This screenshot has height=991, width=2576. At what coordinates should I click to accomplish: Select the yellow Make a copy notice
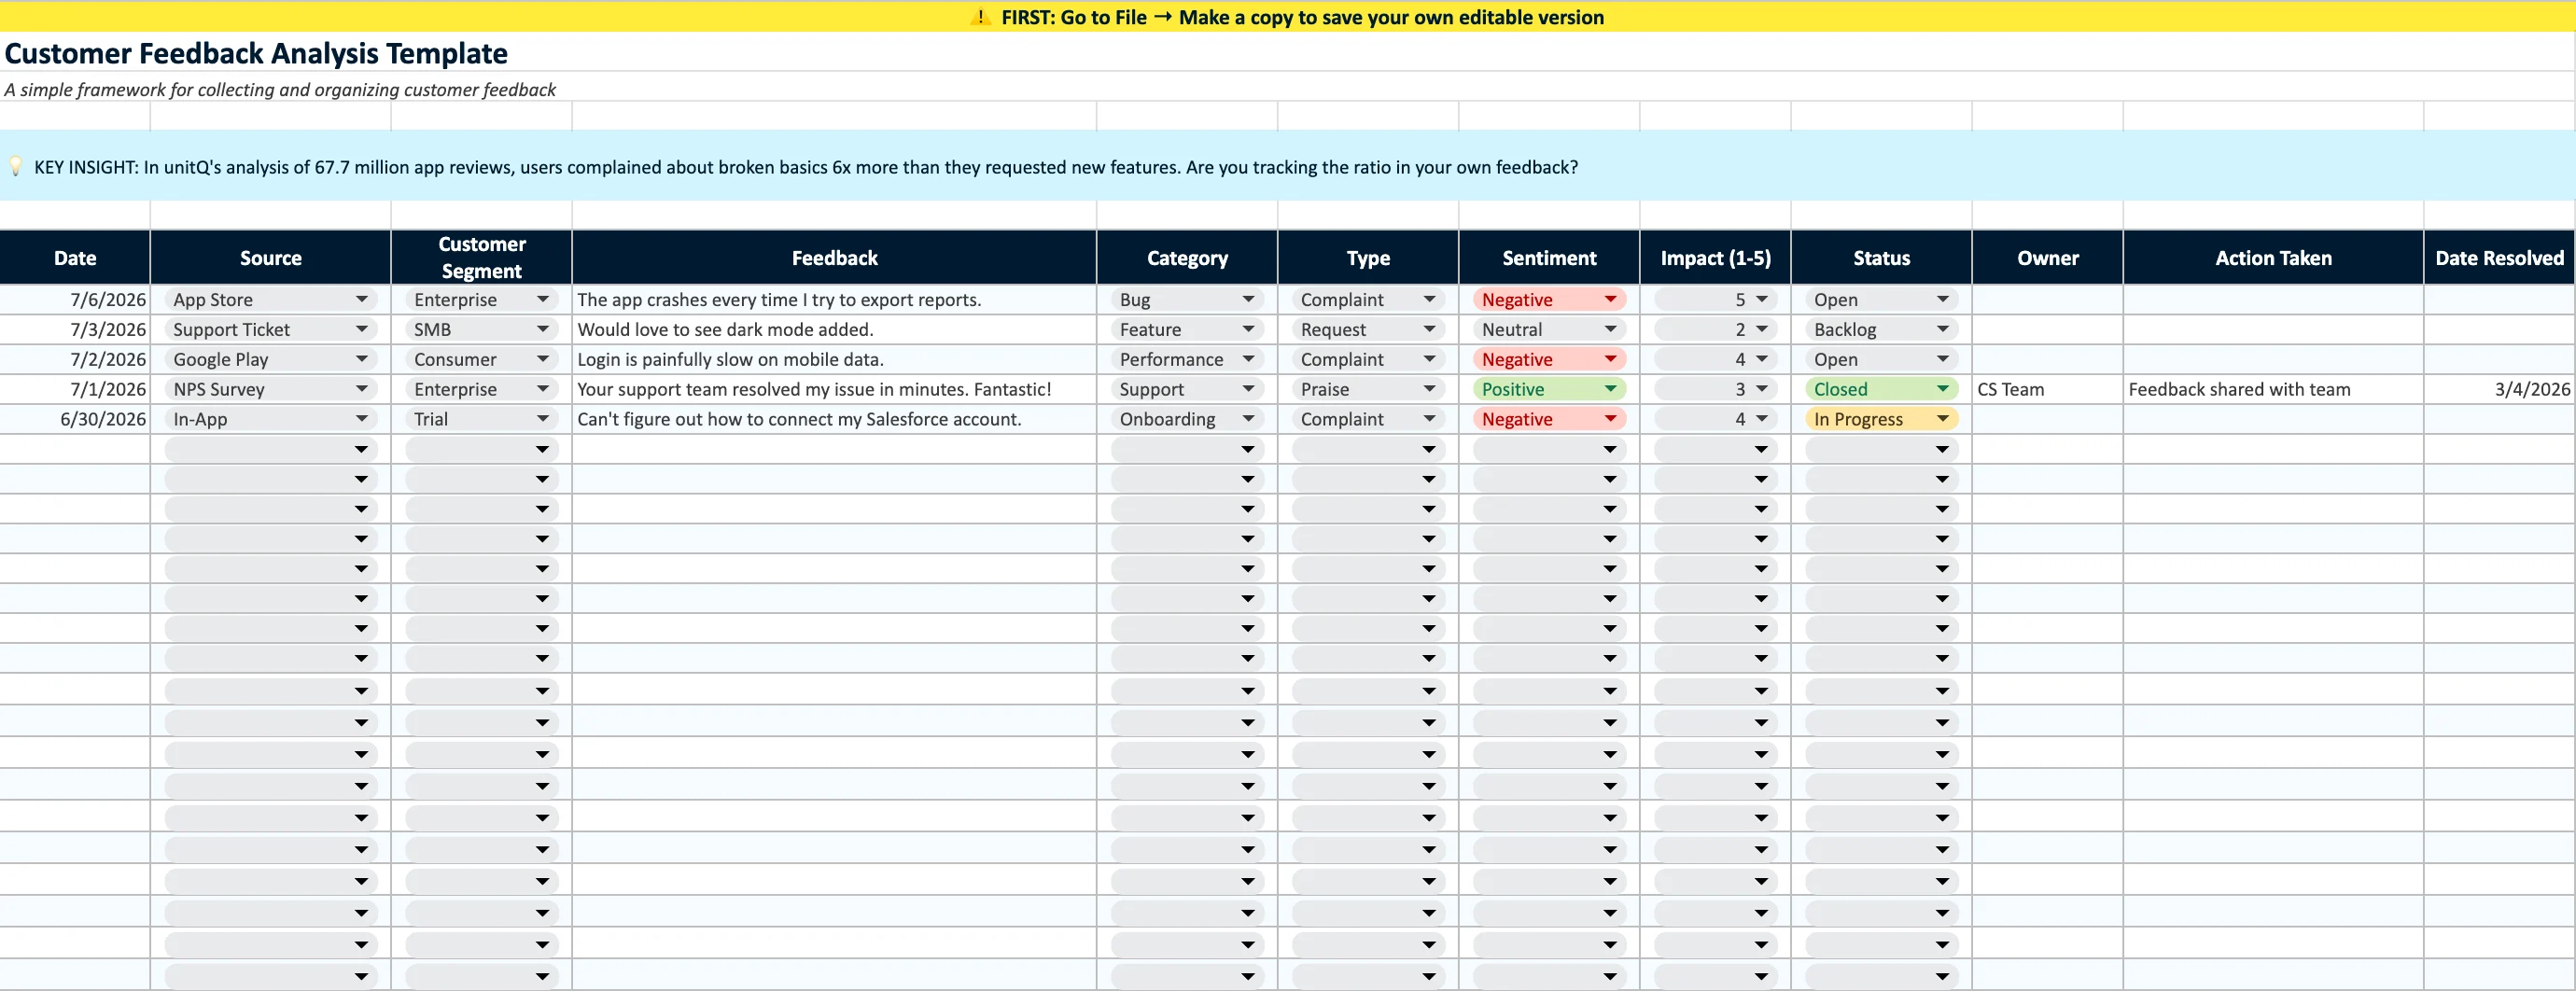click(x=1288, y=17)
